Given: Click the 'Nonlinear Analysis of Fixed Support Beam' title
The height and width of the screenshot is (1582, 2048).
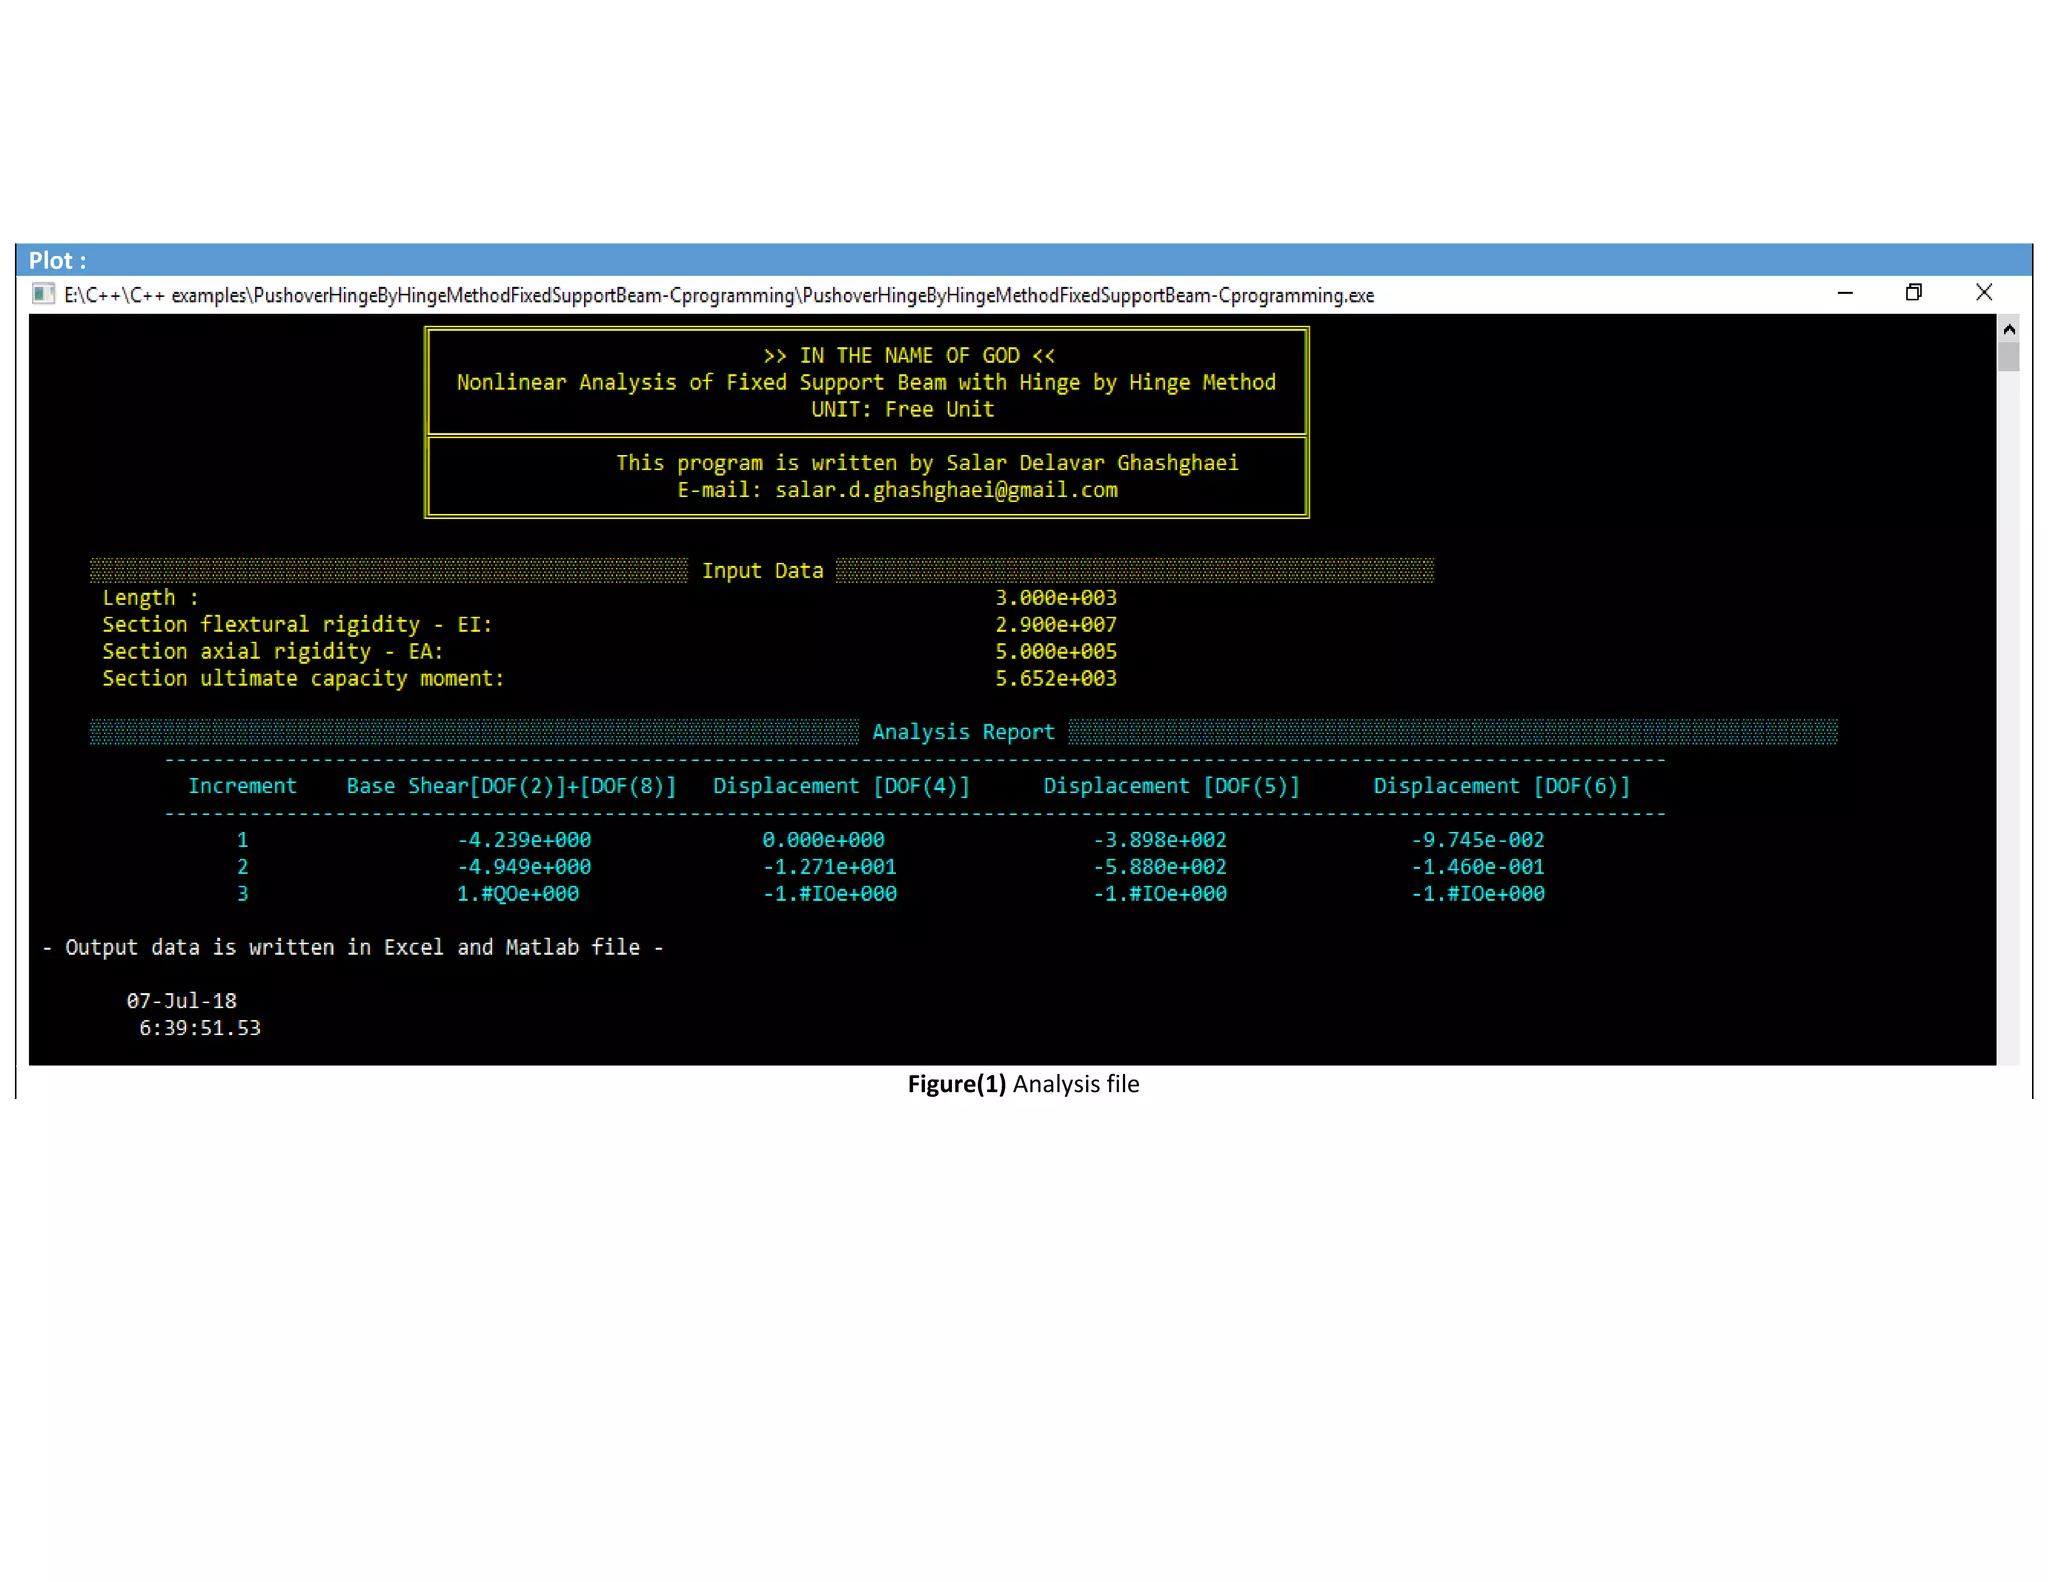Looking at the screenshot, I should click(x=866, y=382).
